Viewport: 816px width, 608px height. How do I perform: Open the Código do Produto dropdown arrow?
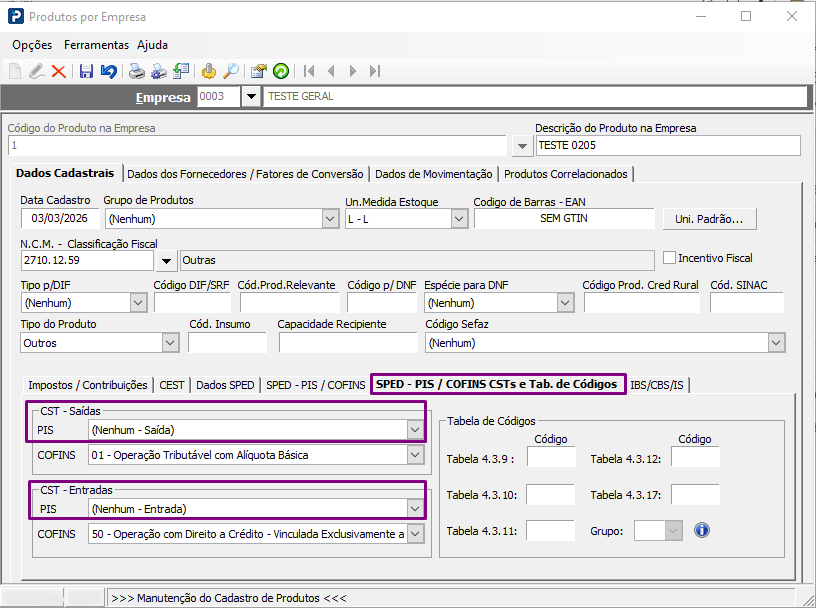(522, 146)
